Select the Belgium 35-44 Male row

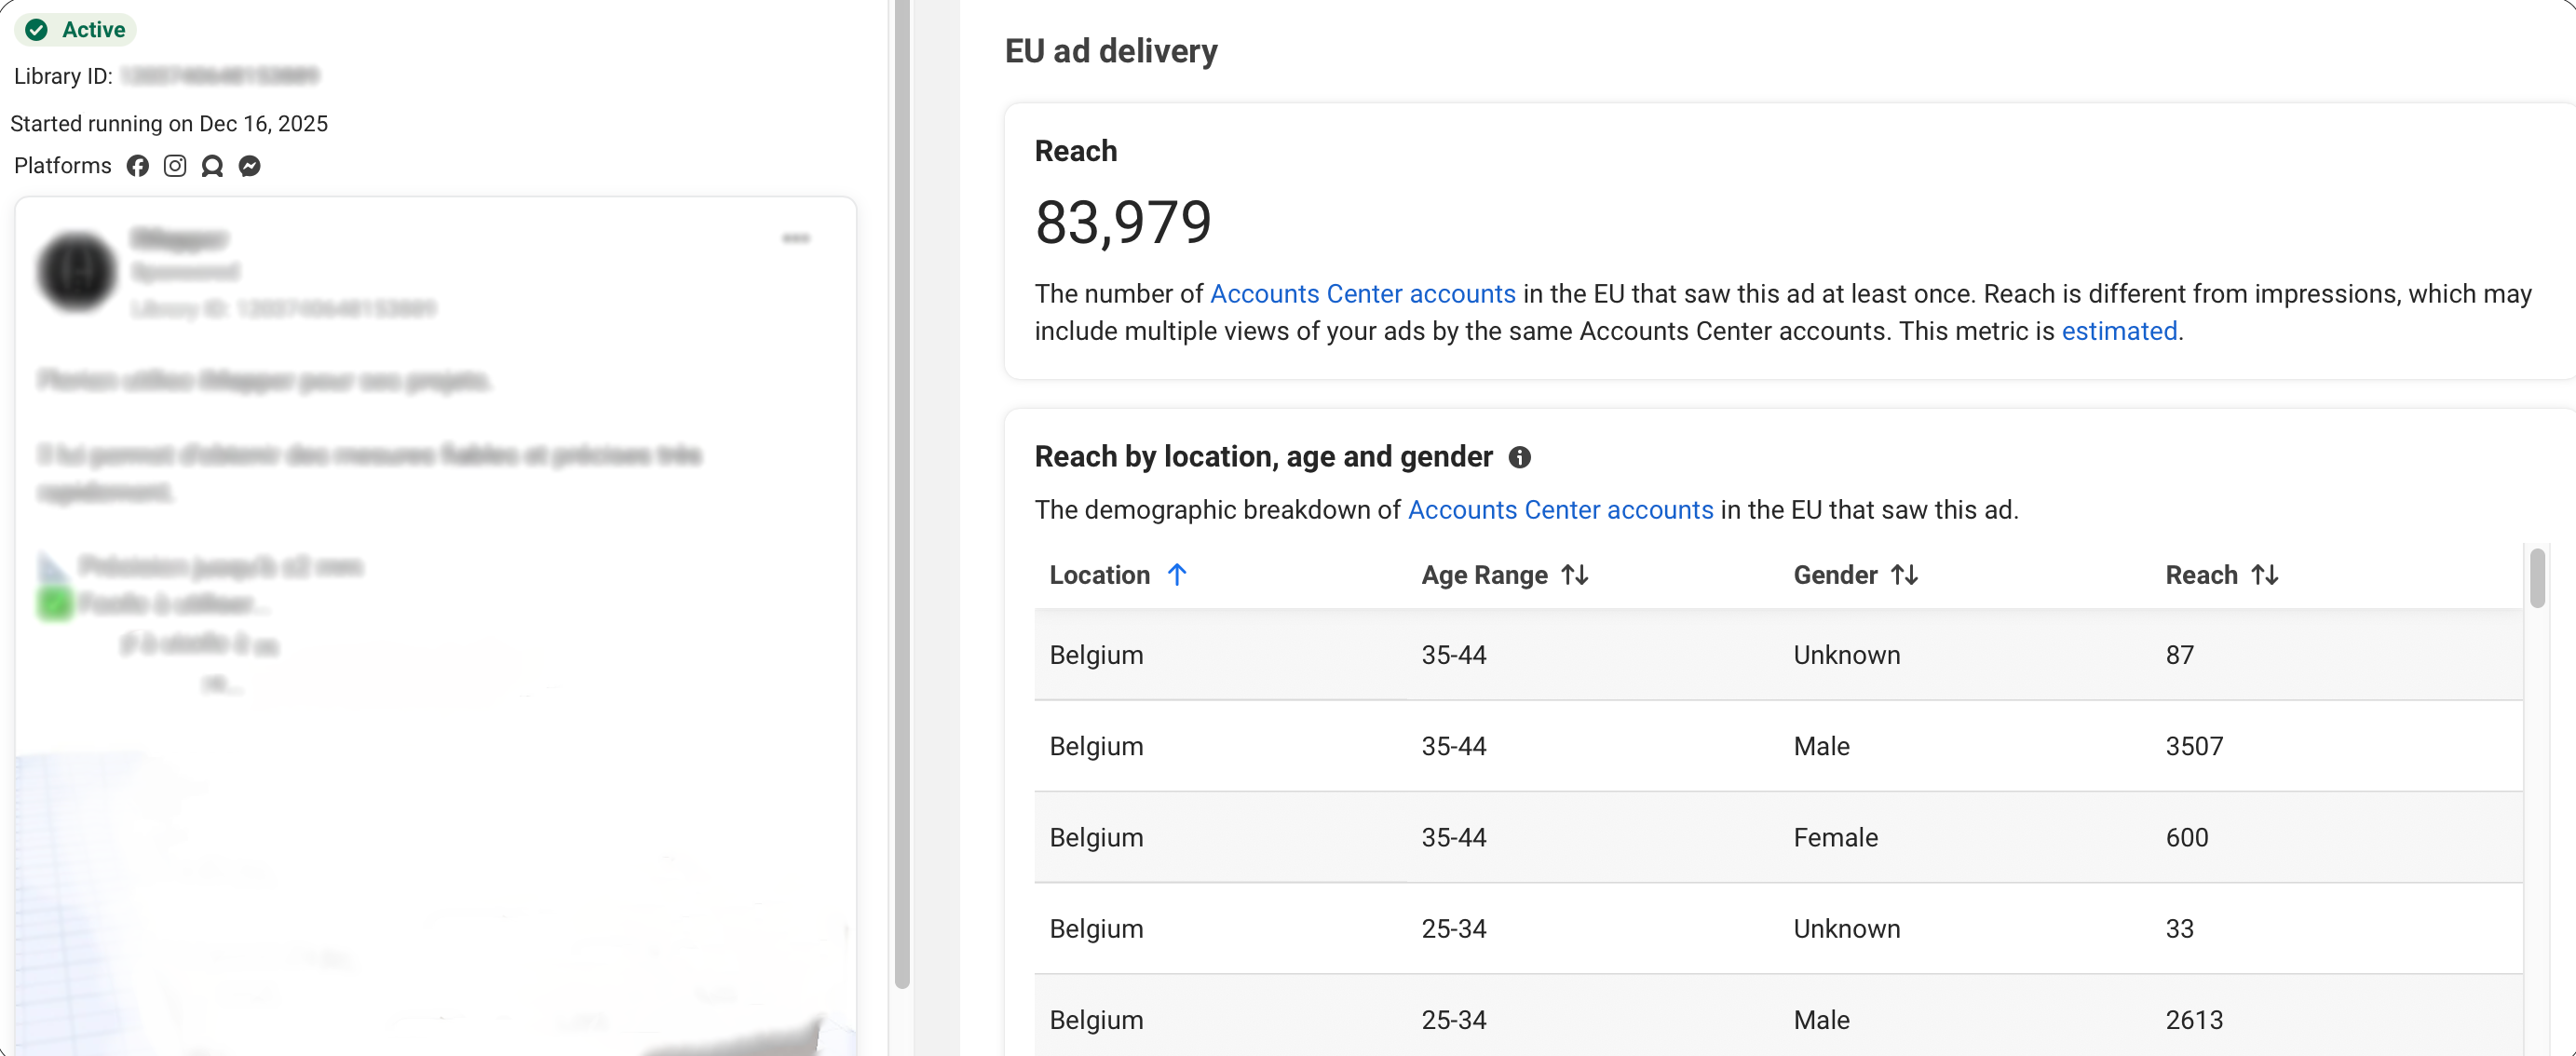click(1600, 746)
